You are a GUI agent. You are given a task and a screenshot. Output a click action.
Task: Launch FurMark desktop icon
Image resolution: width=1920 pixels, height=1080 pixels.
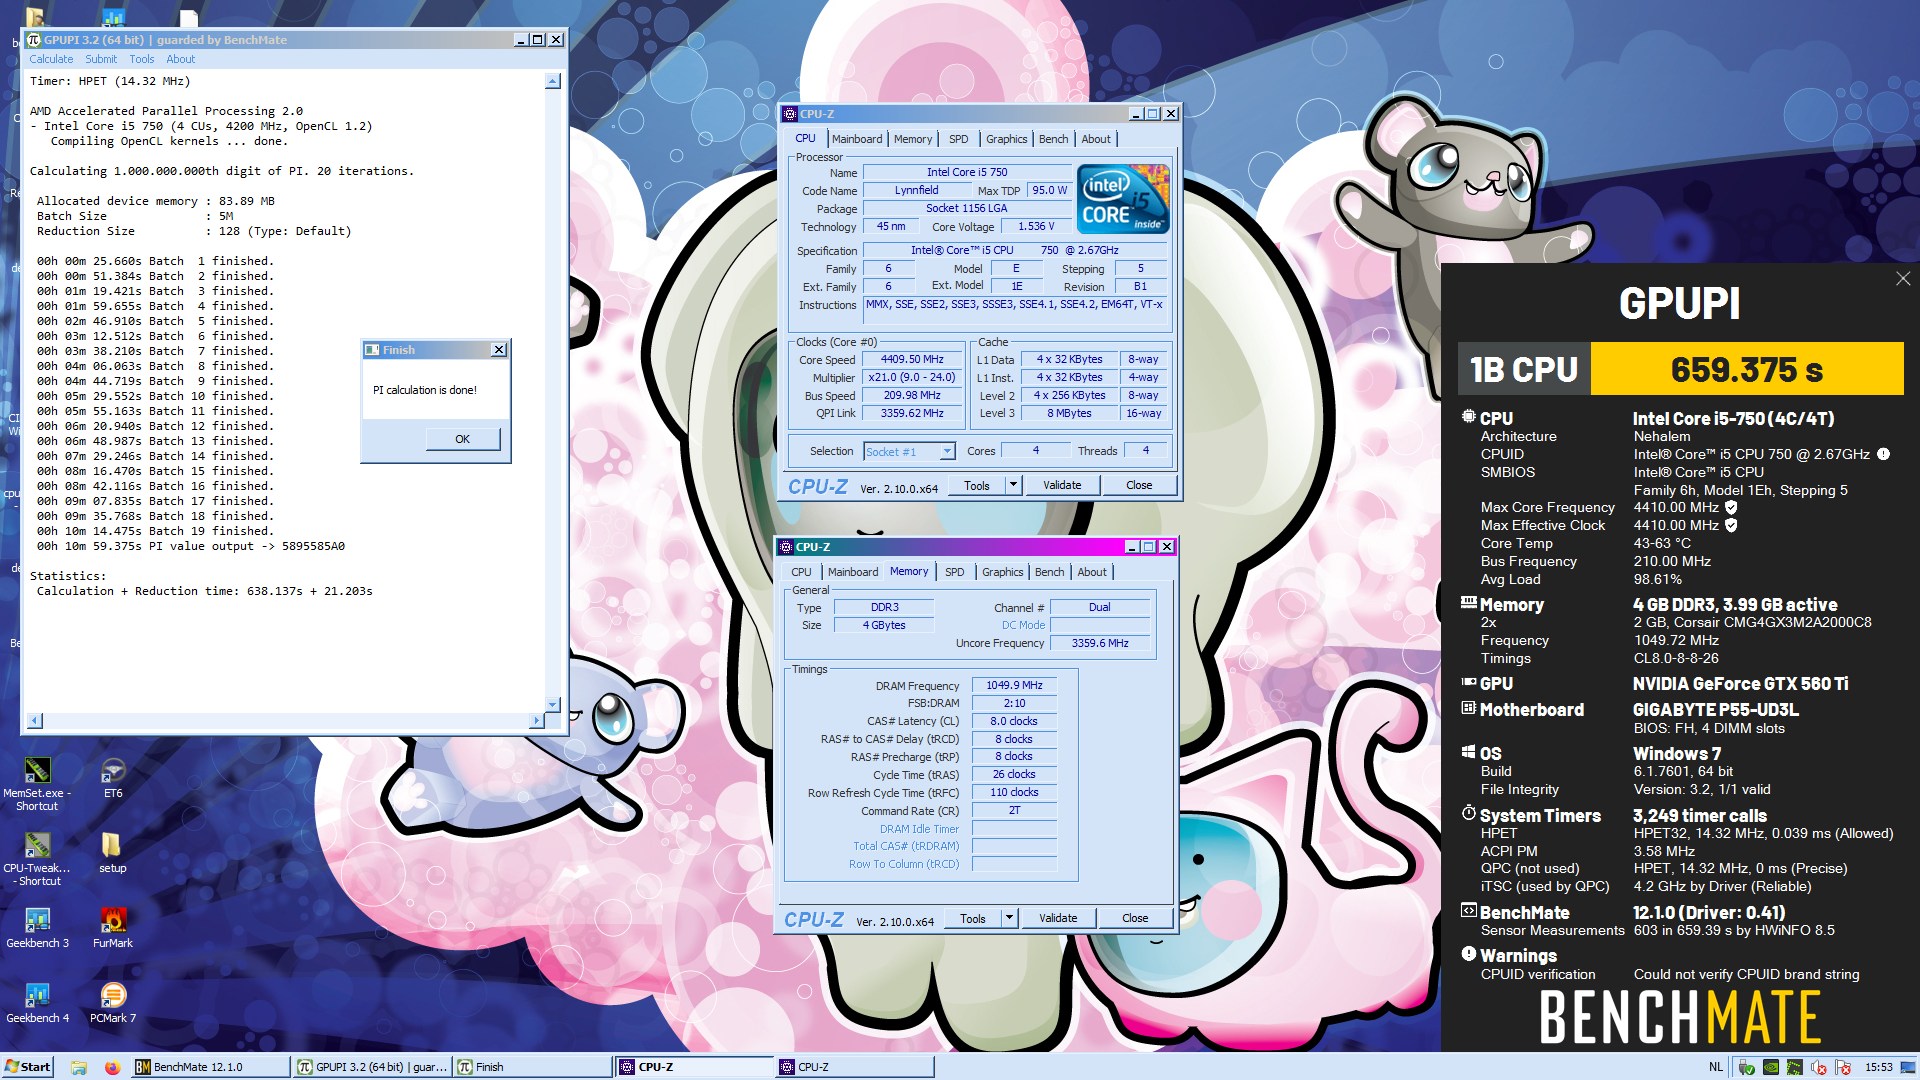click(113, 928)
